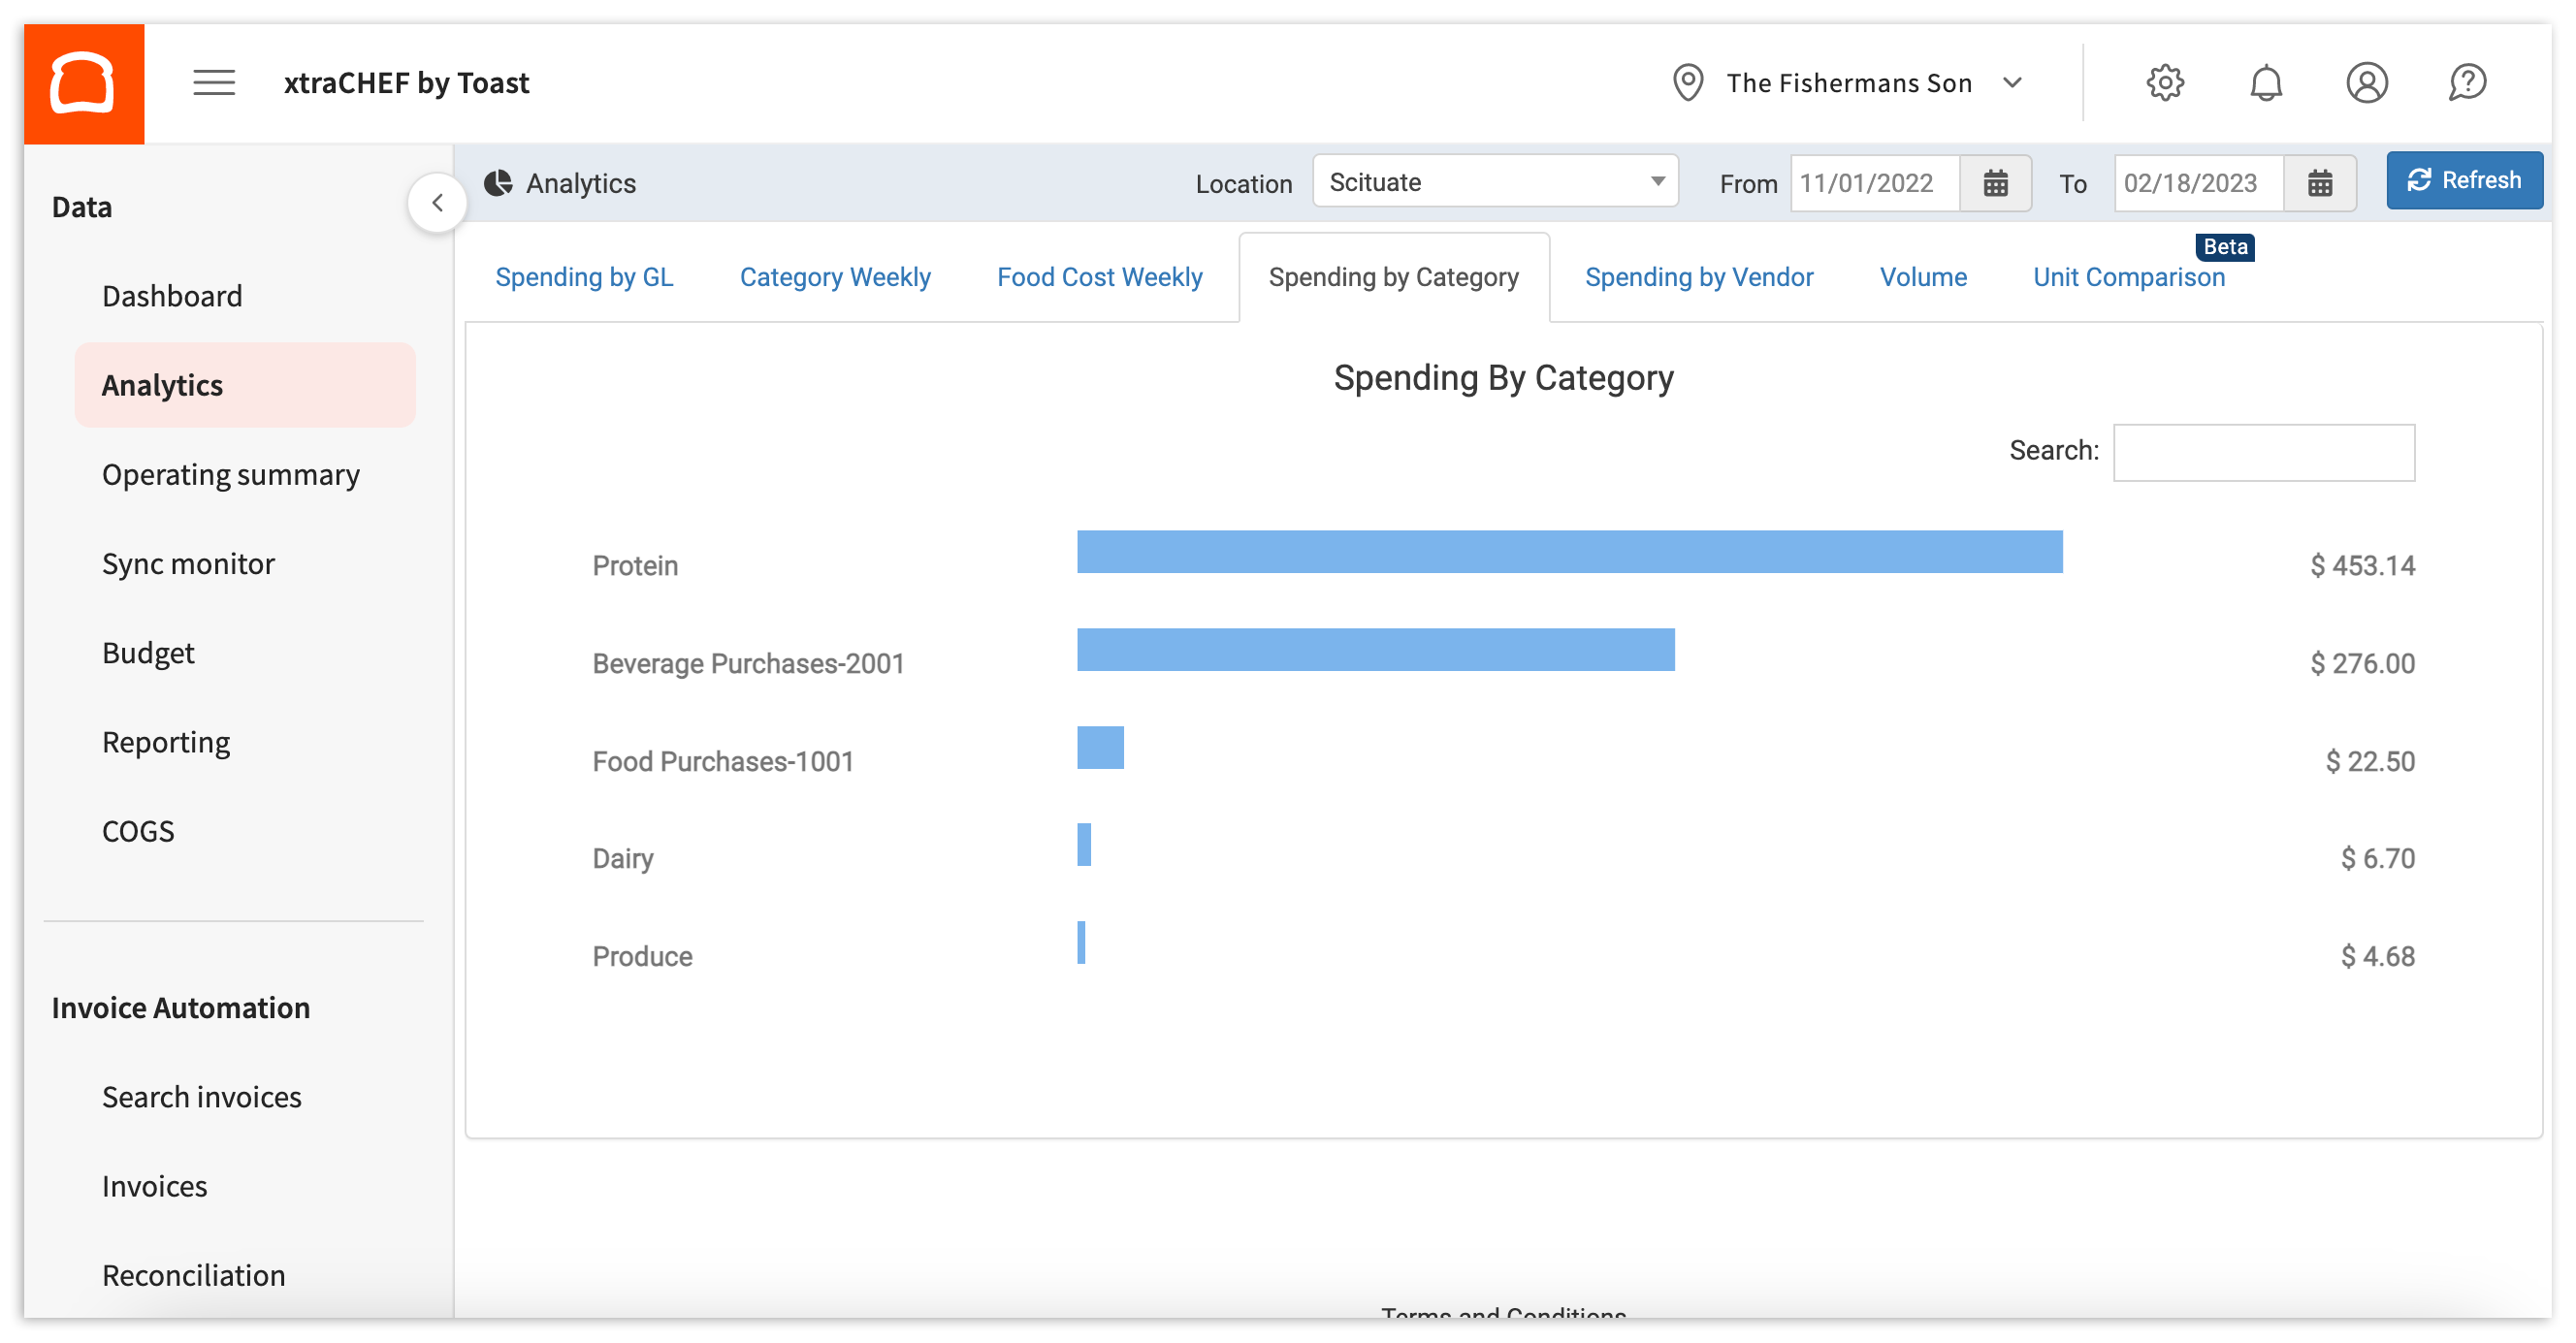Click the location pin icon
This screenshot has height=1343, width=2576.
pos(1687,83)
